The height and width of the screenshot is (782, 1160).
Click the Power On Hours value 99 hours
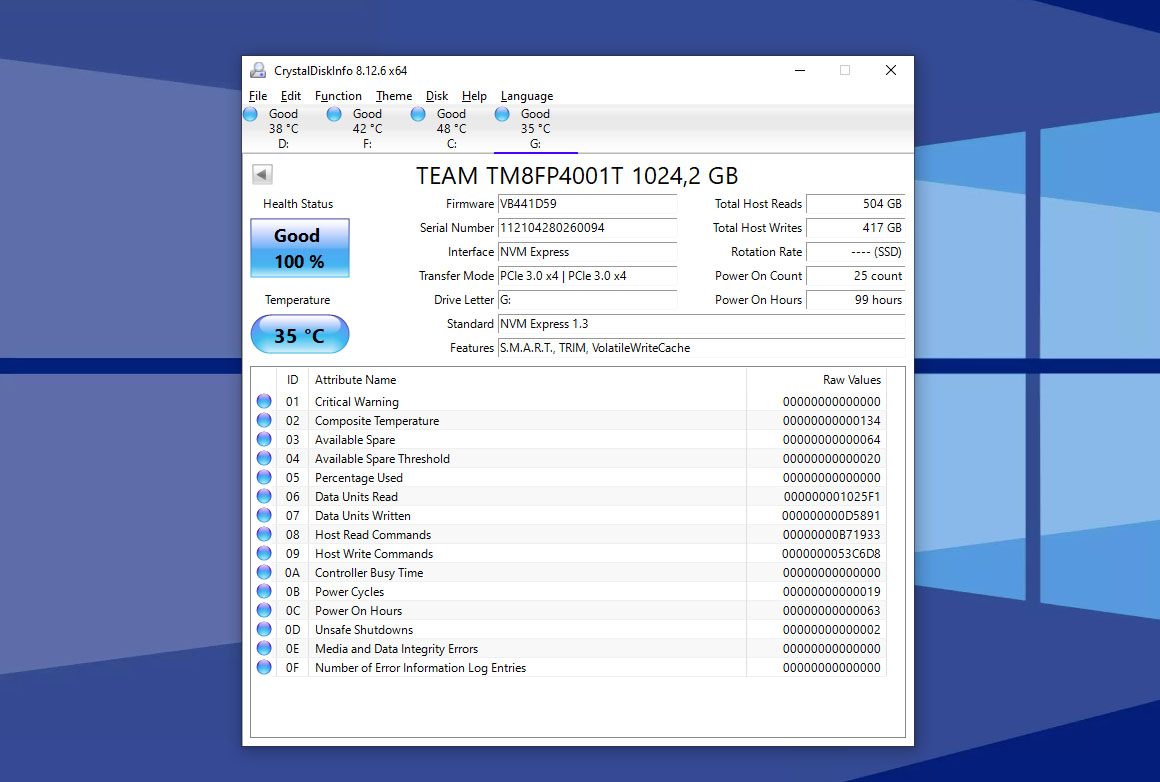click(856, 300)
